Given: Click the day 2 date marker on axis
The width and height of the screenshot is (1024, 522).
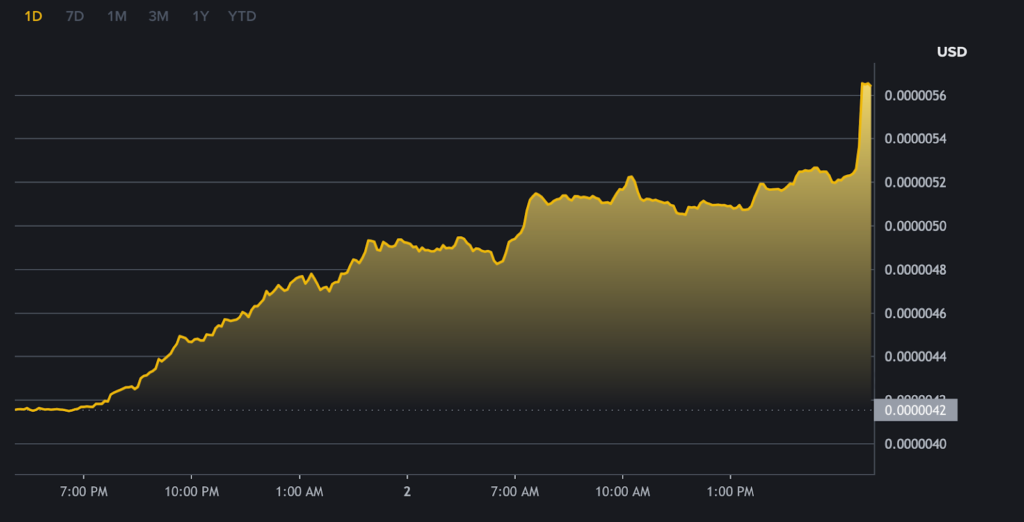Looking at the screenshot, I should pyautogui.click(x=407, y=492).
